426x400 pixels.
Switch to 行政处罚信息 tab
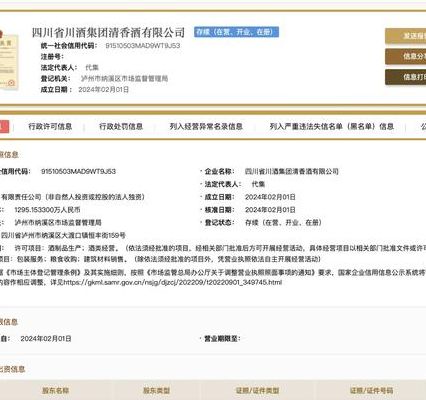point(121,127)
